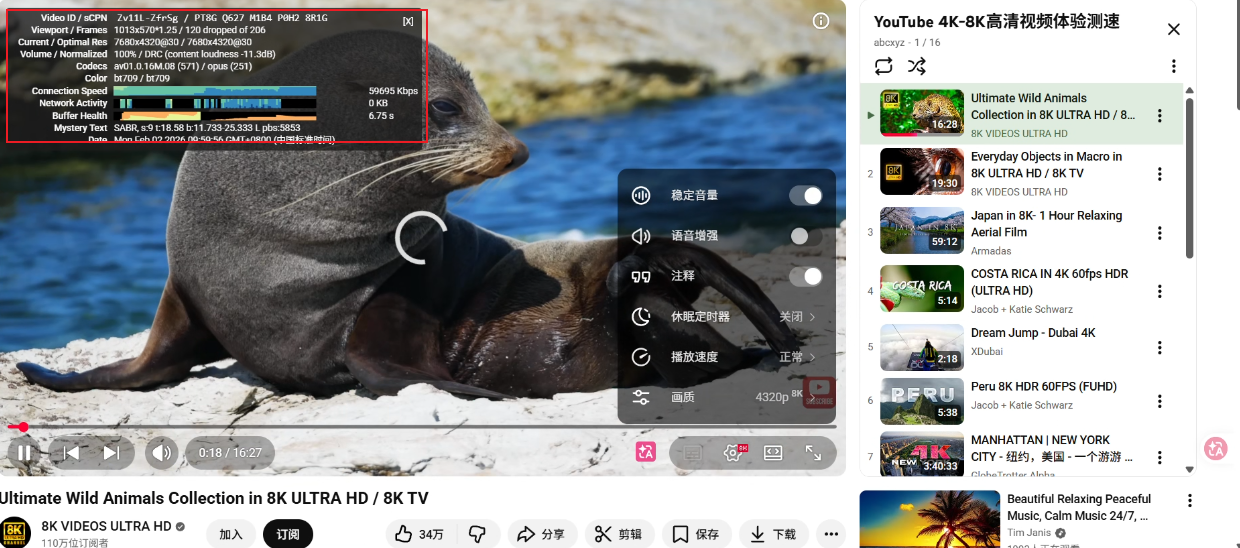
Task: Seek using the red video progress bar
Action: point(423,427)
